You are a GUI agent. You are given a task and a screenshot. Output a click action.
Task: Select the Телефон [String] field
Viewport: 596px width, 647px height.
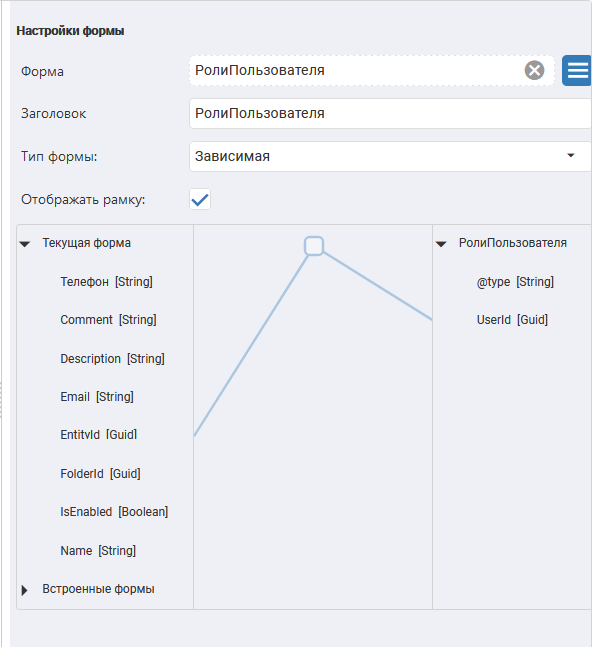pyautogui.click(x=106, y=282)
